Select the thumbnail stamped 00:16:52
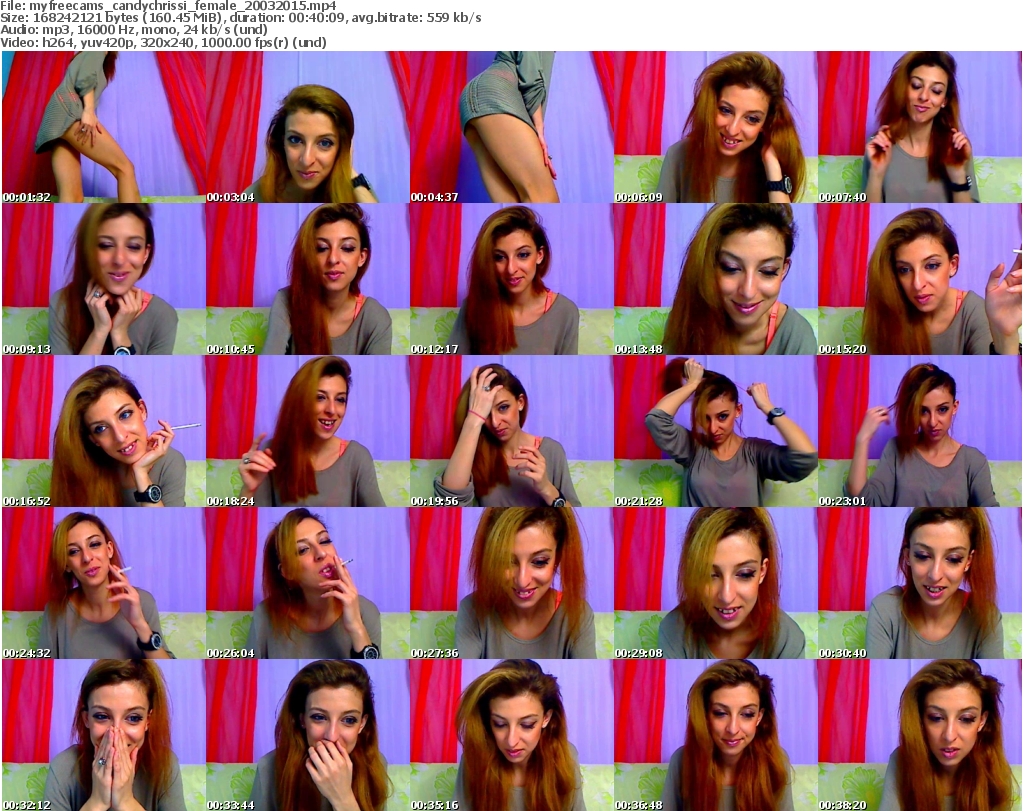Viewport: 1024px width, 811px height. [104, 431]
